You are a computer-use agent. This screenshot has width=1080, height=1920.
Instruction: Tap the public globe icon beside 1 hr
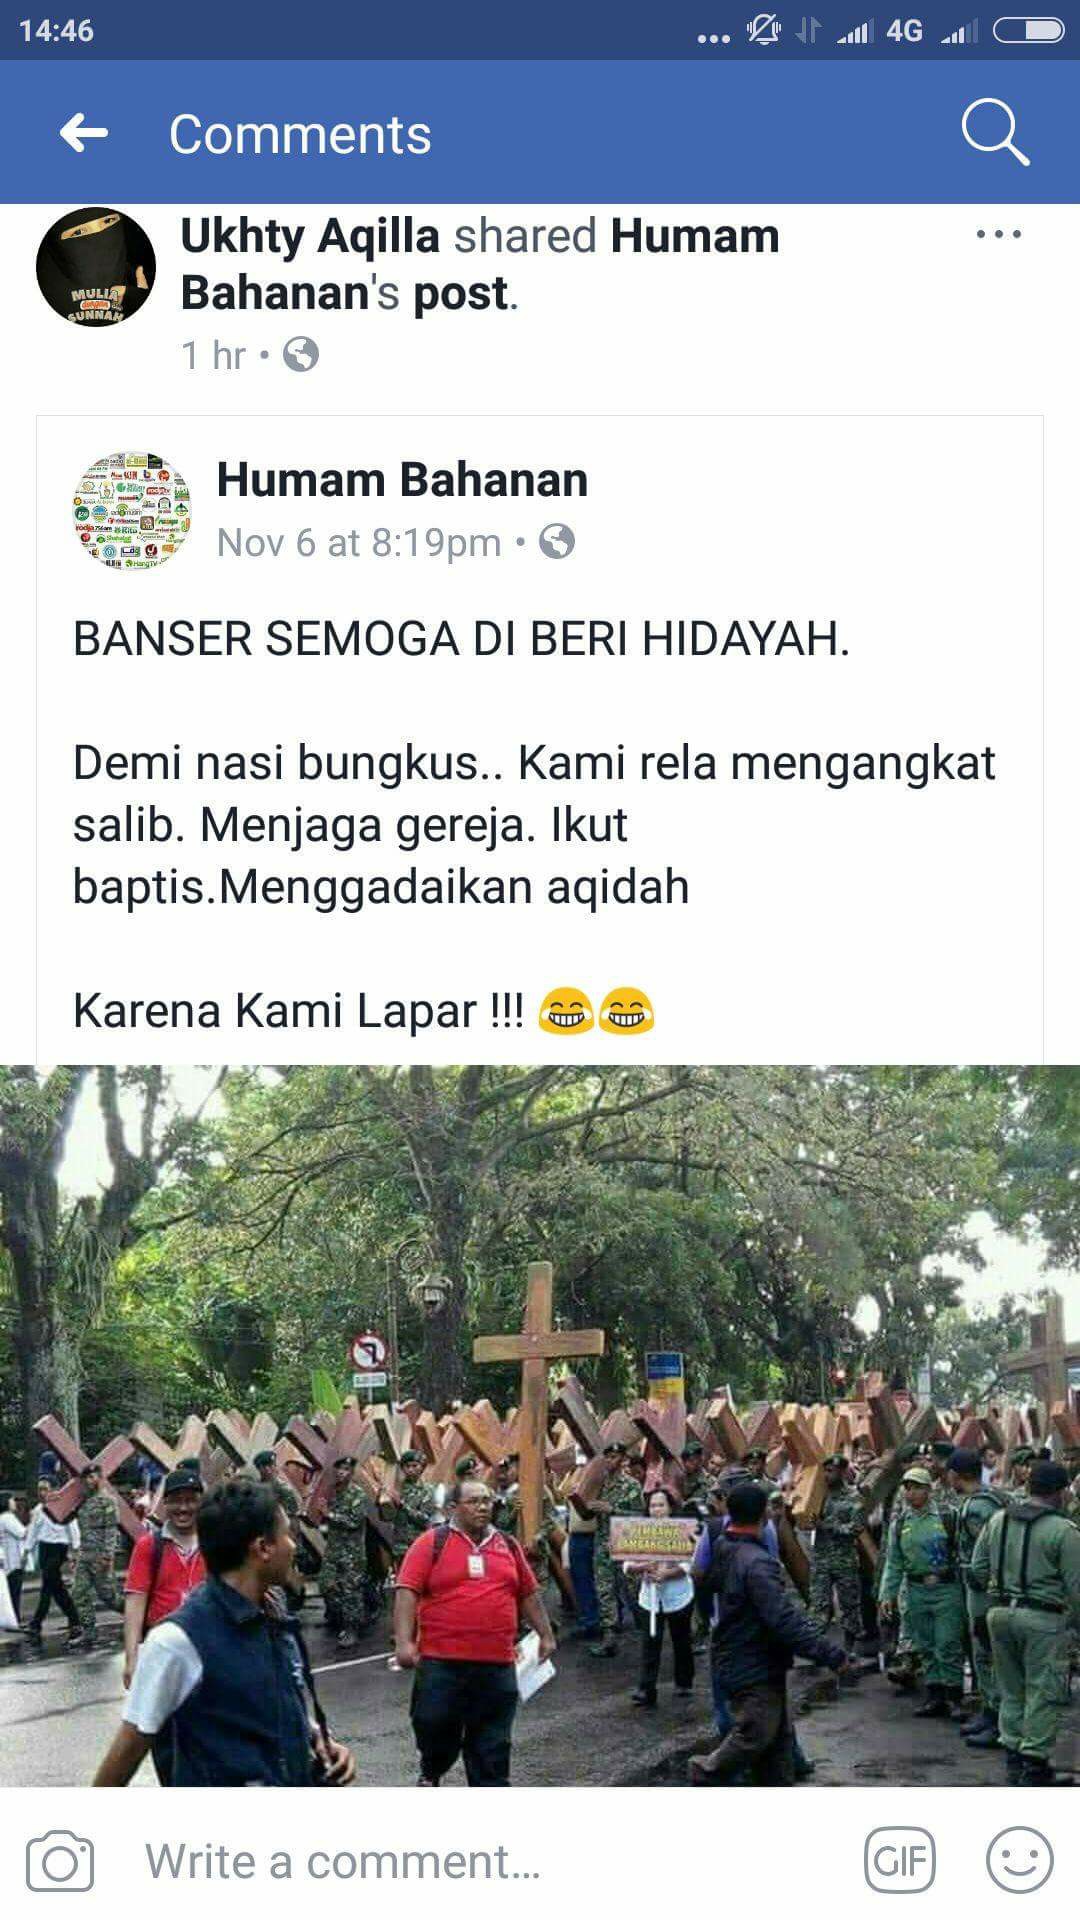[x=301, y=354]
